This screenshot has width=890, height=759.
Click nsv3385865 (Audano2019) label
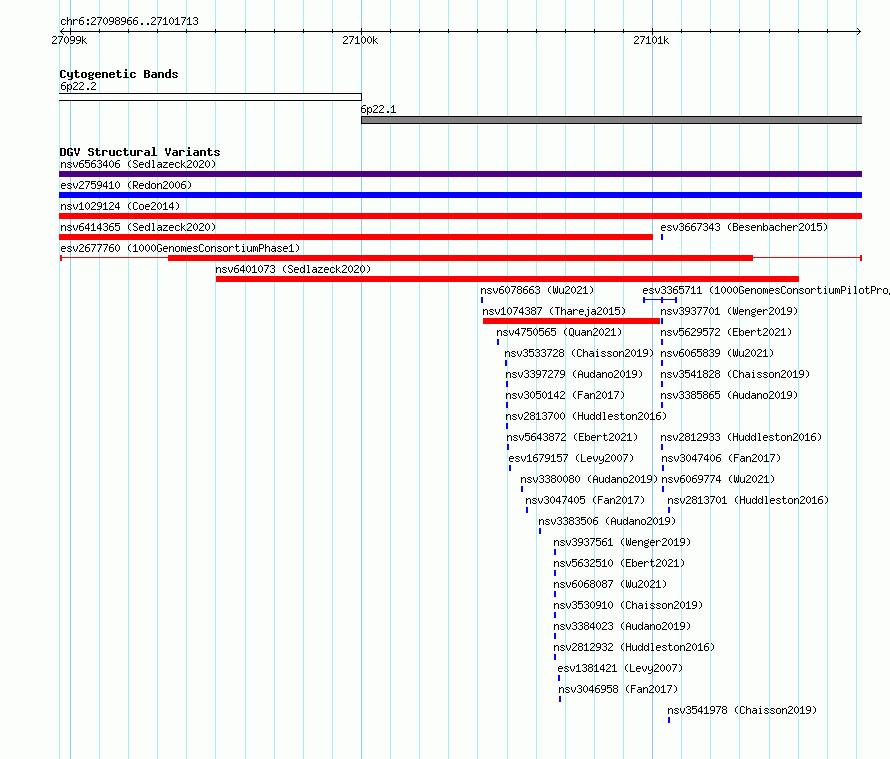(x=729, y=395)
